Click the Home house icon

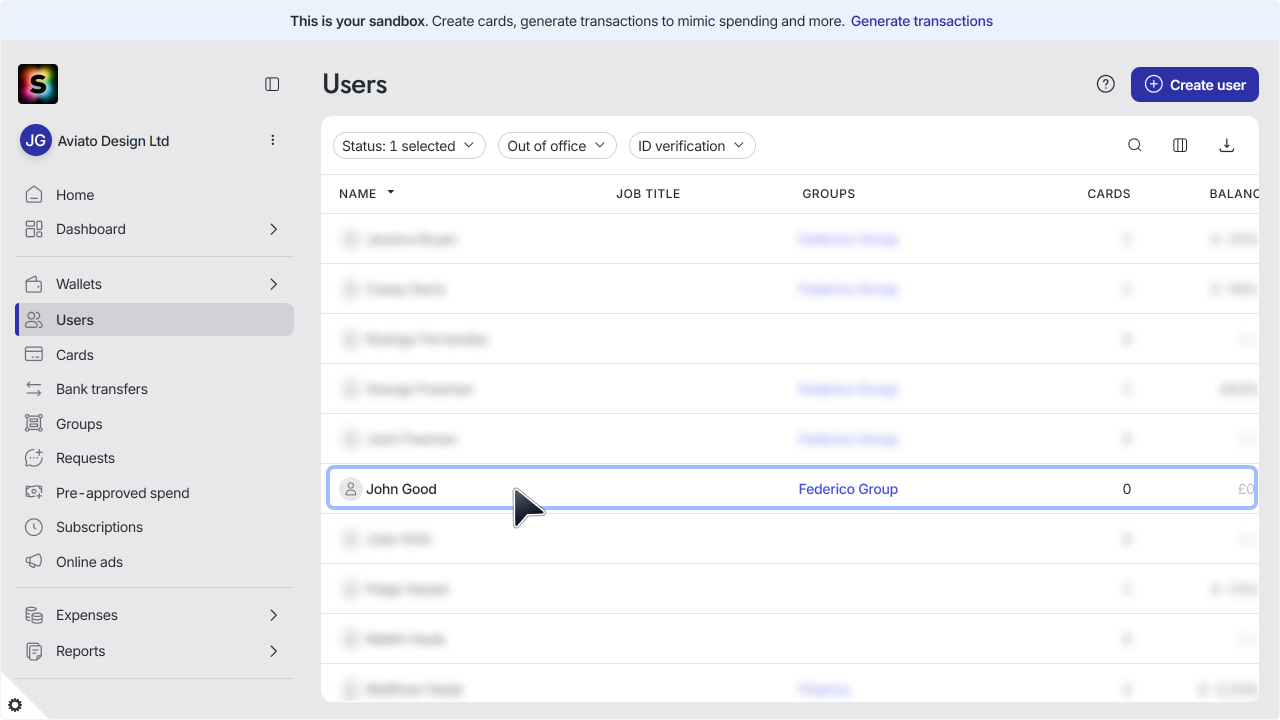coord(34,195)
